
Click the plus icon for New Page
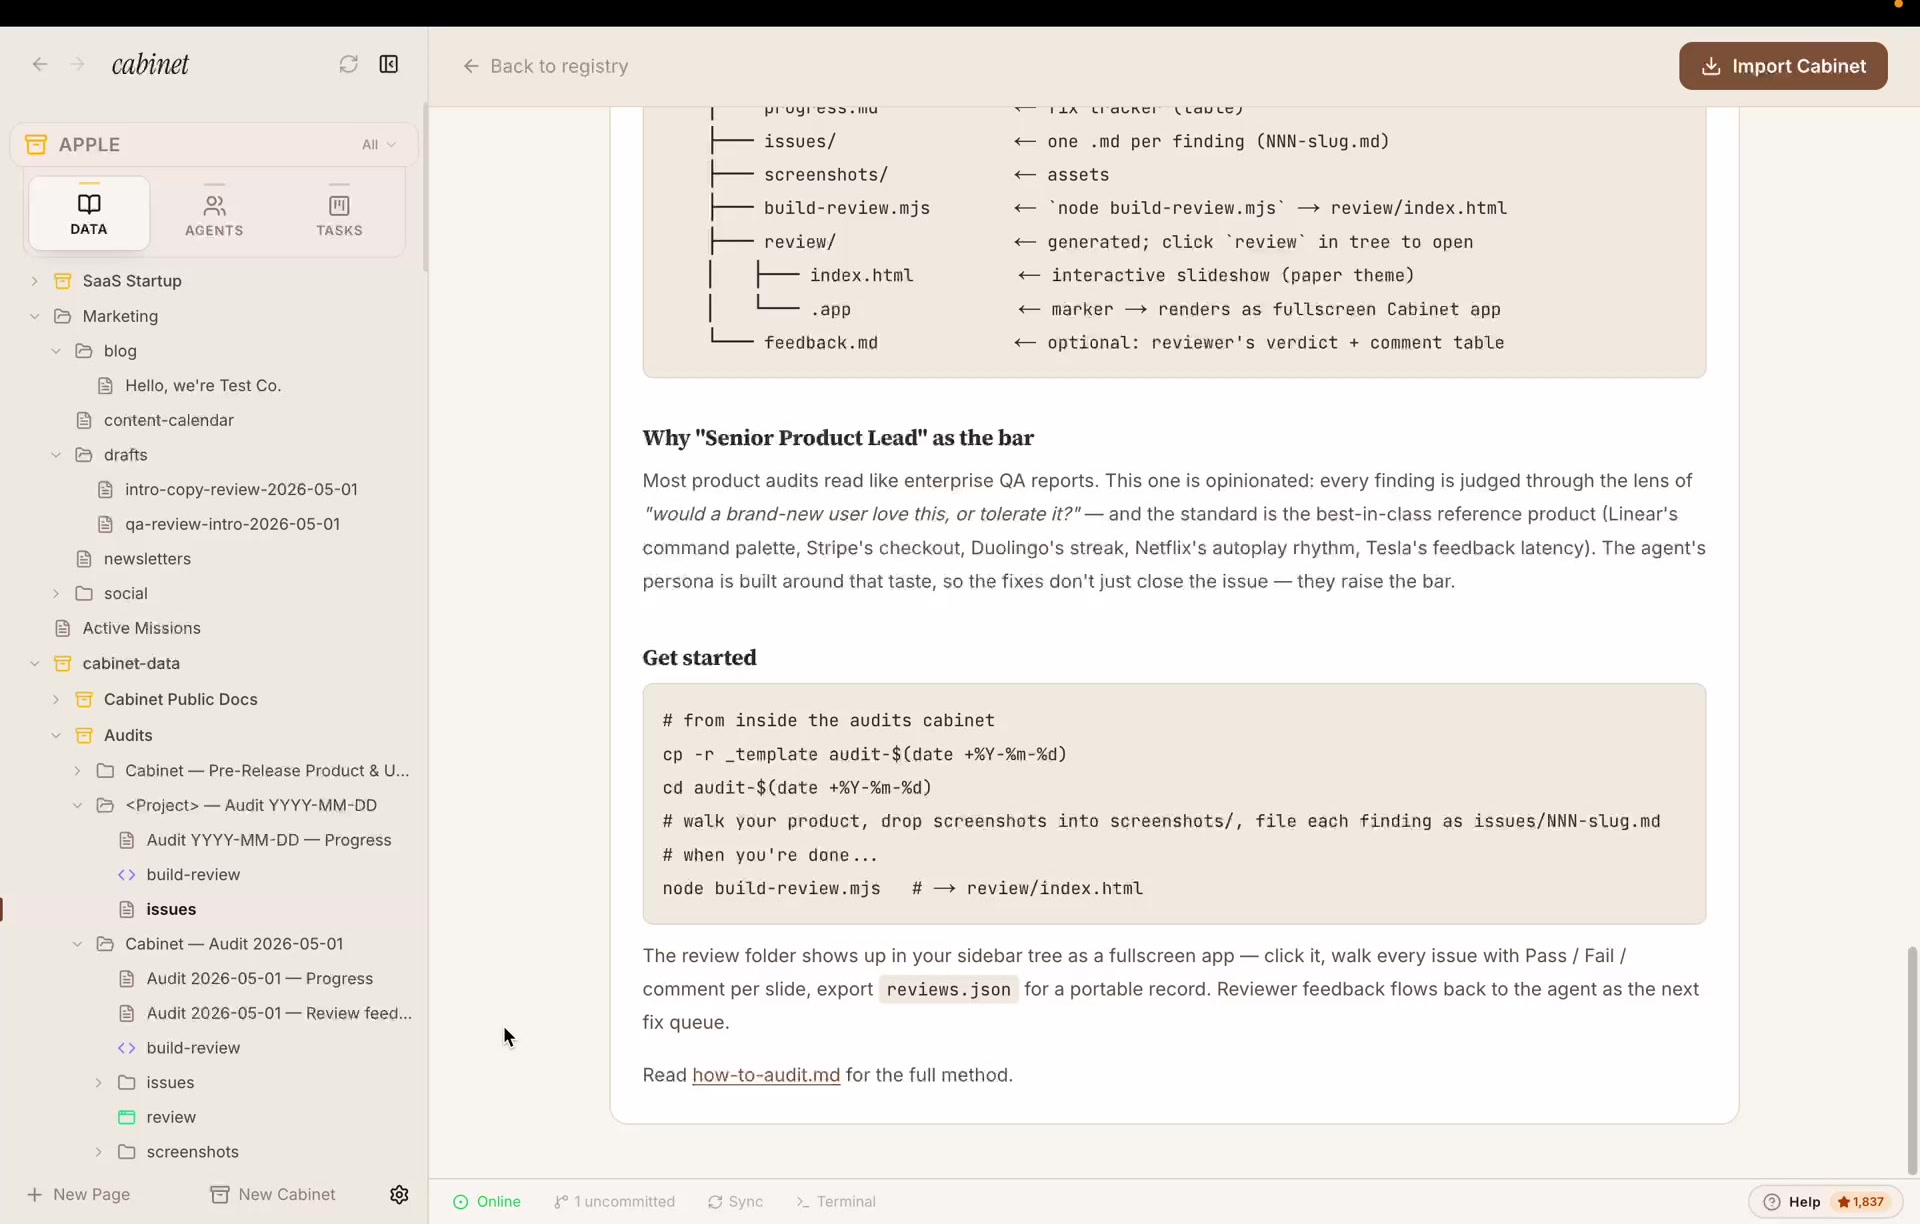[x=34, y=1194]
